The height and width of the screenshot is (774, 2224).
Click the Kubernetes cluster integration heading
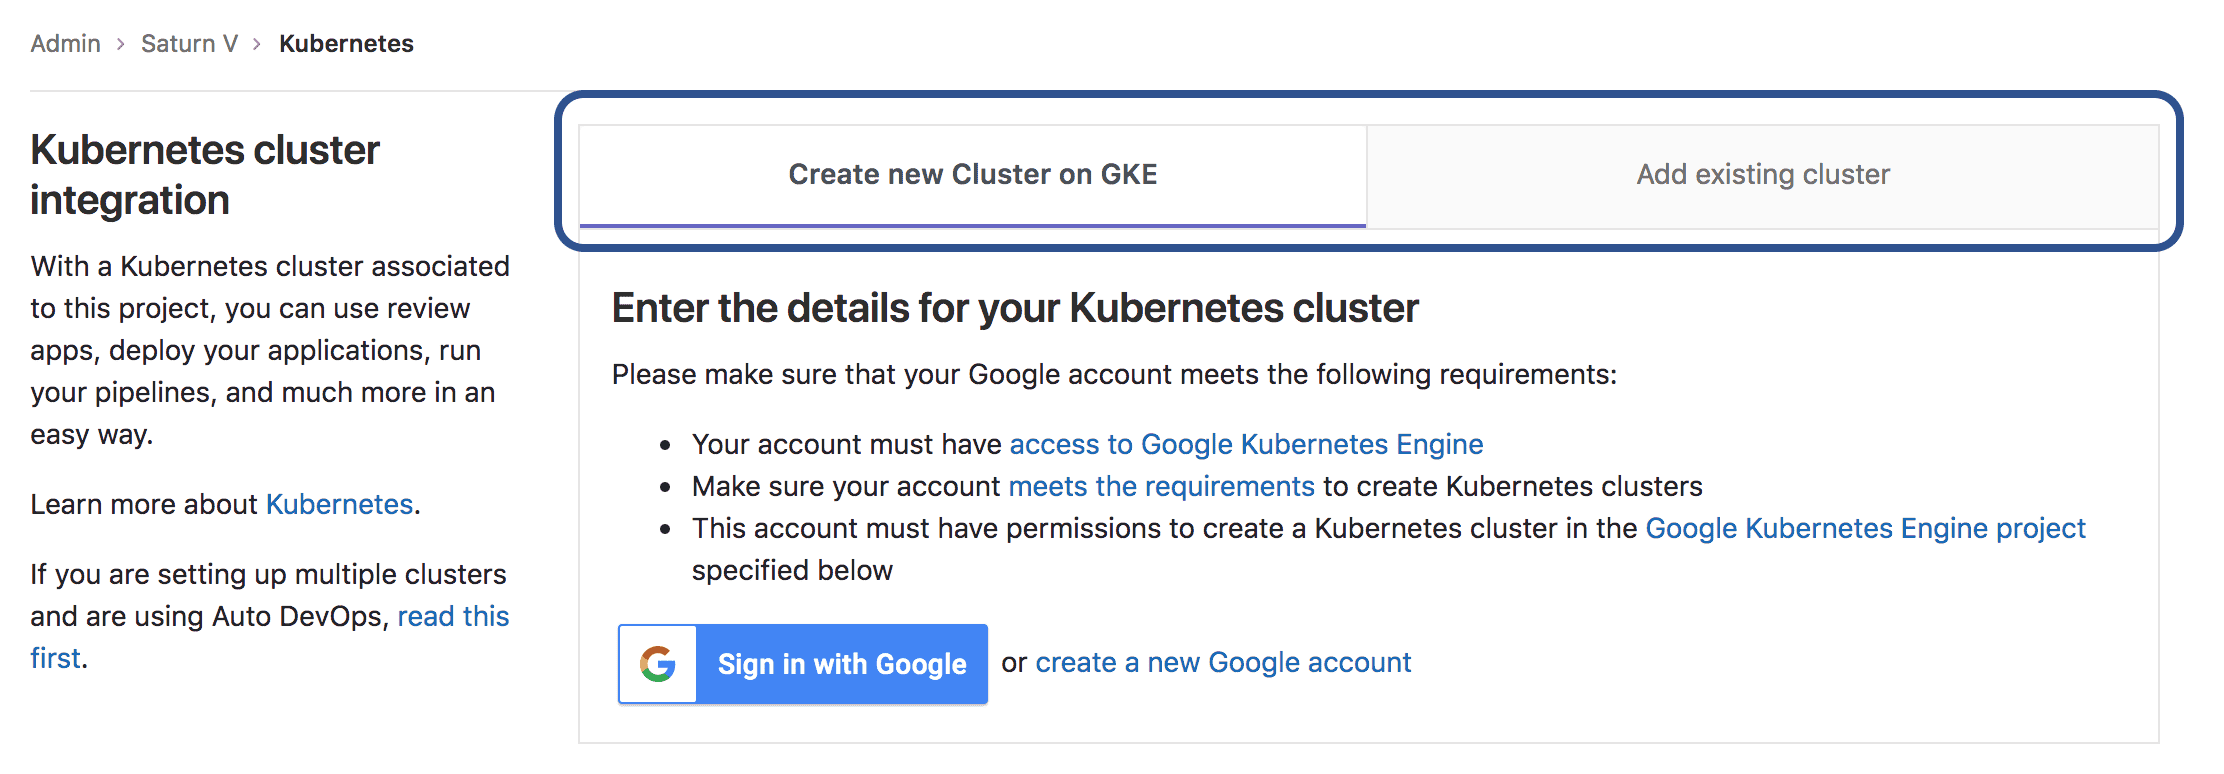(204, 175)
